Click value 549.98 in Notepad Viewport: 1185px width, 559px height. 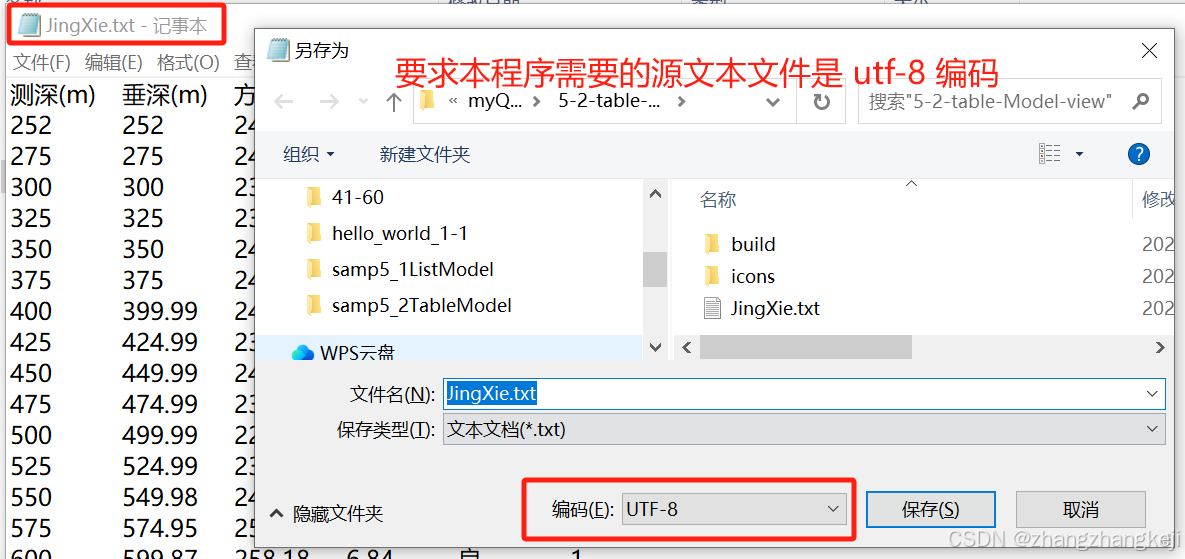(159, 497)
